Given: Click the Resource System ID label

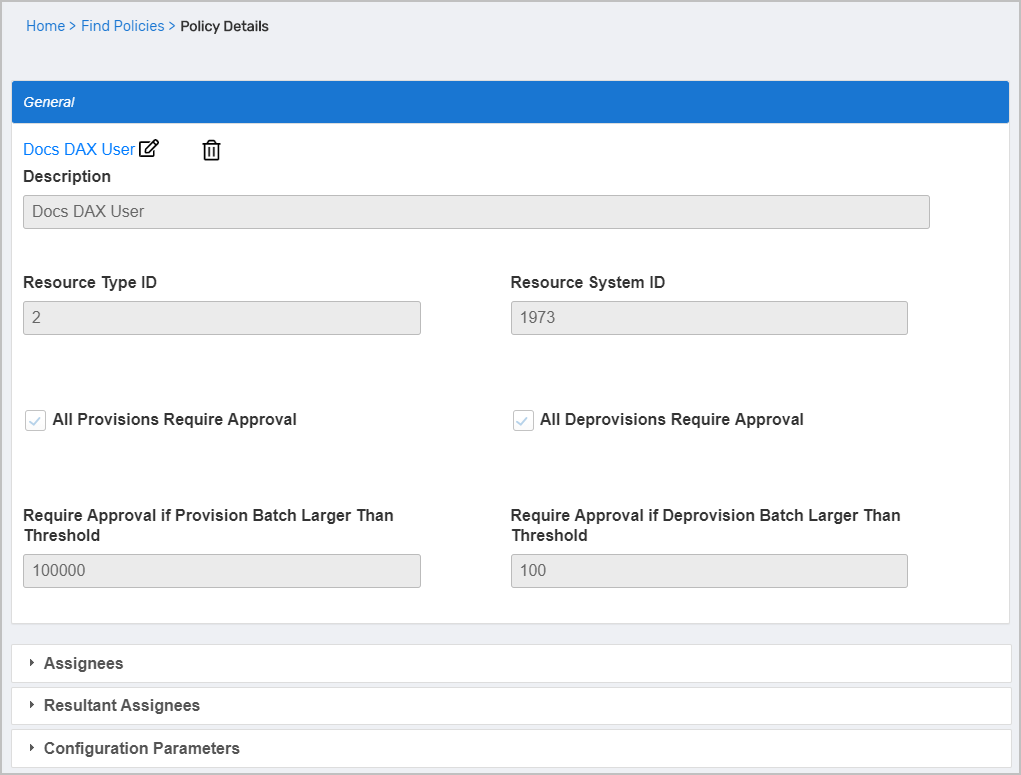Looking at the screenshot, I should (588, 282).
